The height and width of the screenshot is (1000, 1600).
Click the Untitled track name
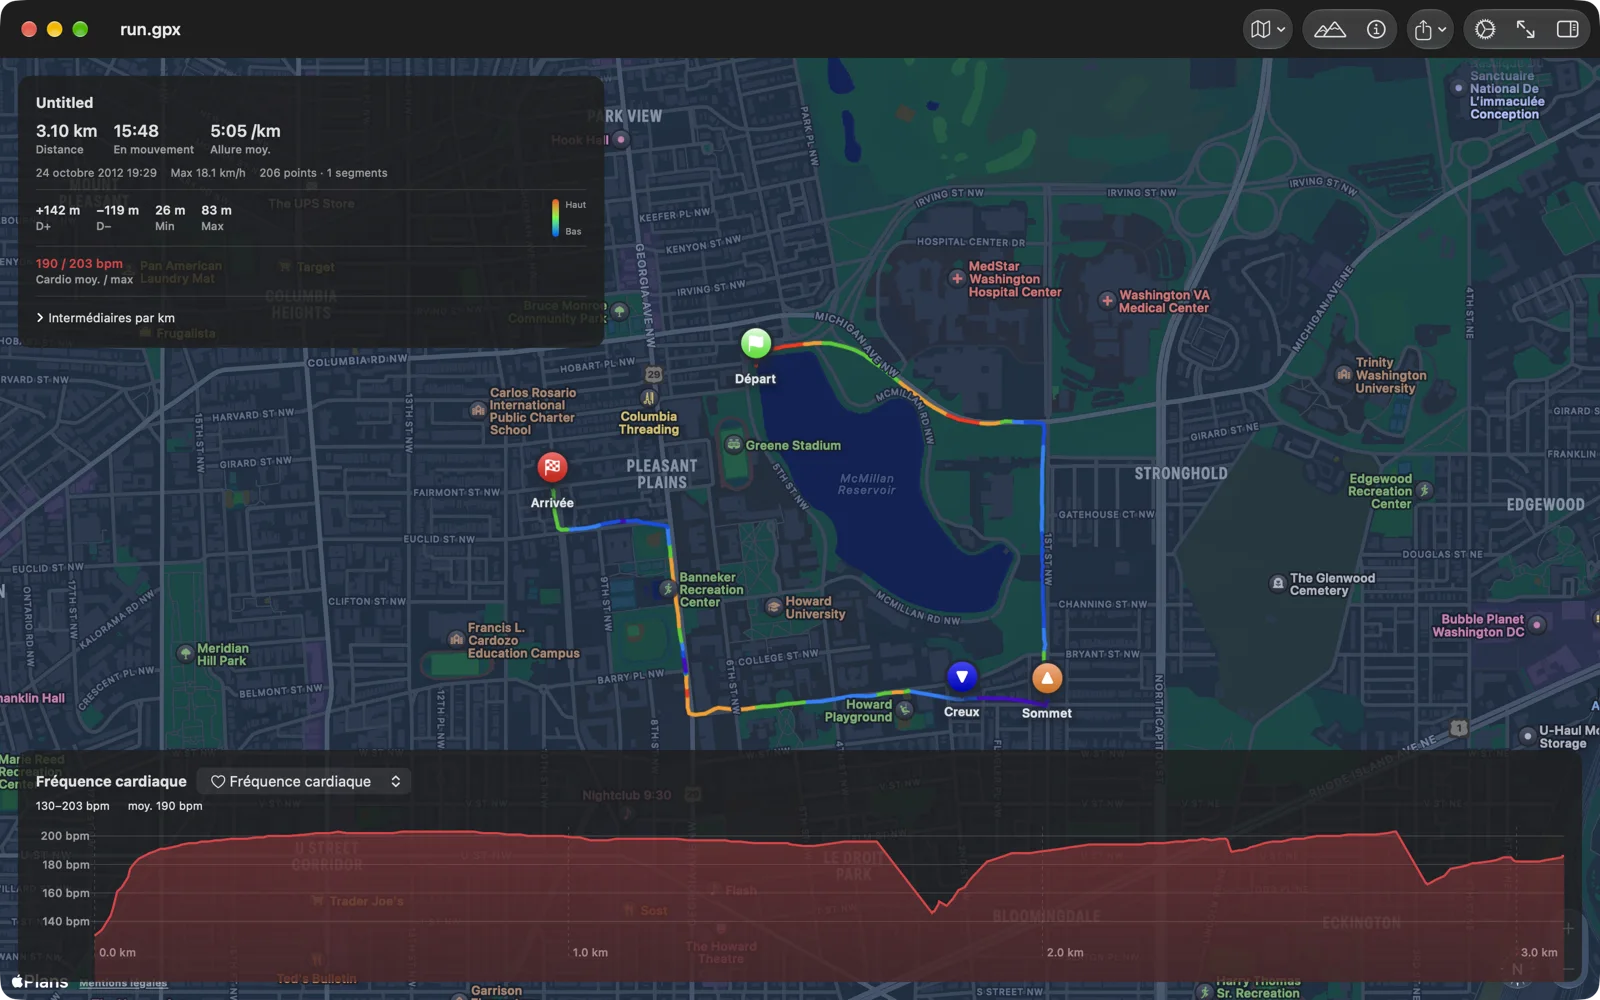(64, 103)
